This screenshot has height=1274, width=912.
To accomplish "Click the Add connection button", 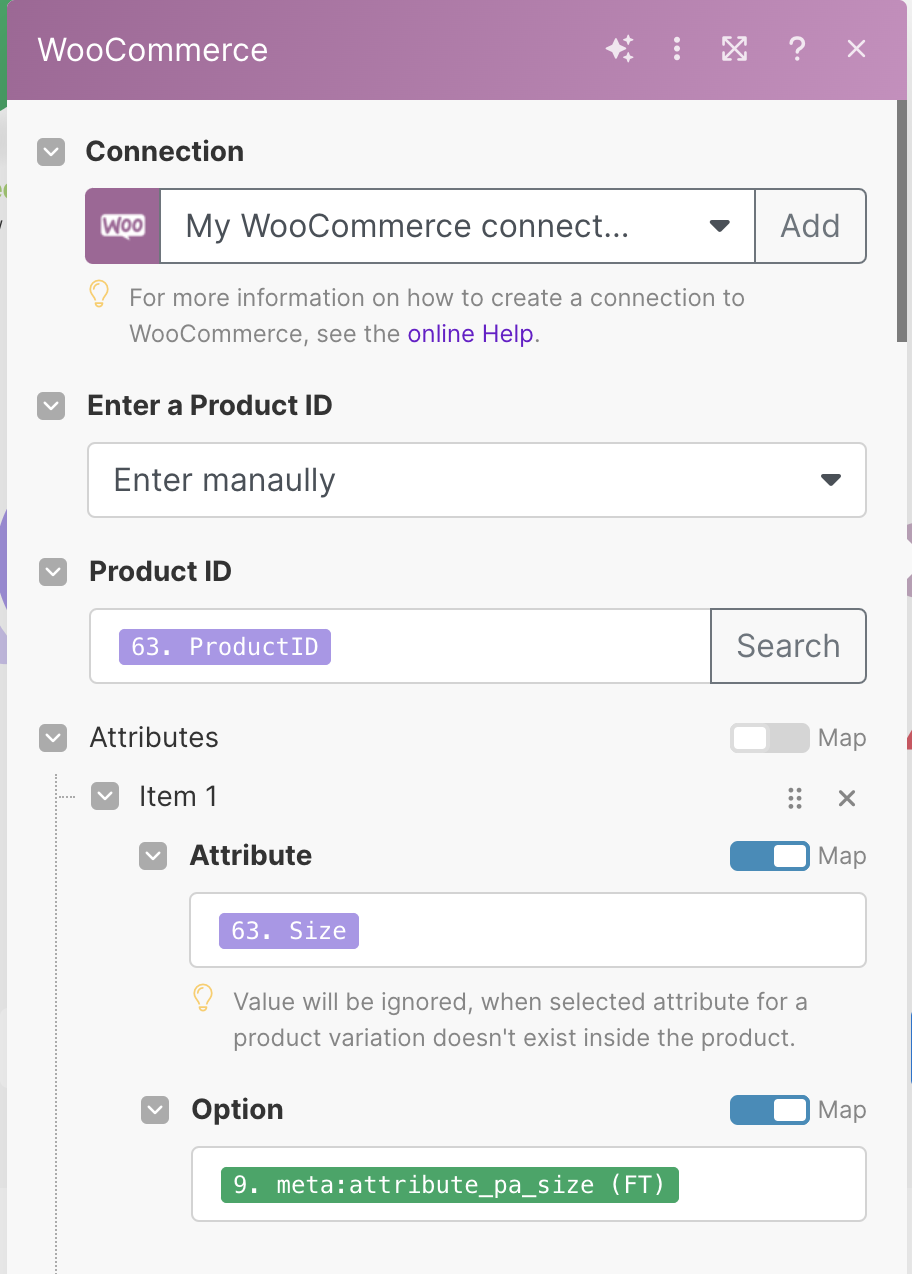I will coord(810,226).
